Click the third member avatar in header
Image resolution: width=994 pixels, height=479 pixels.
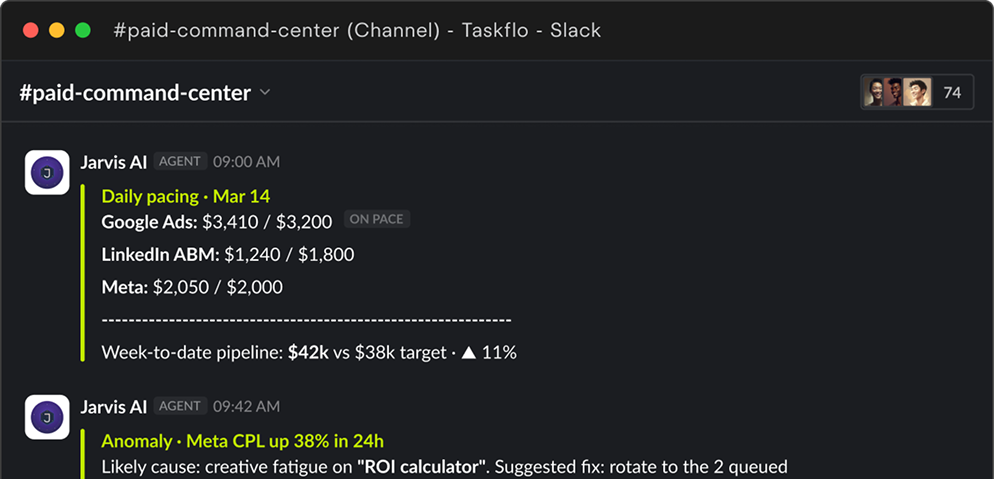917,93
